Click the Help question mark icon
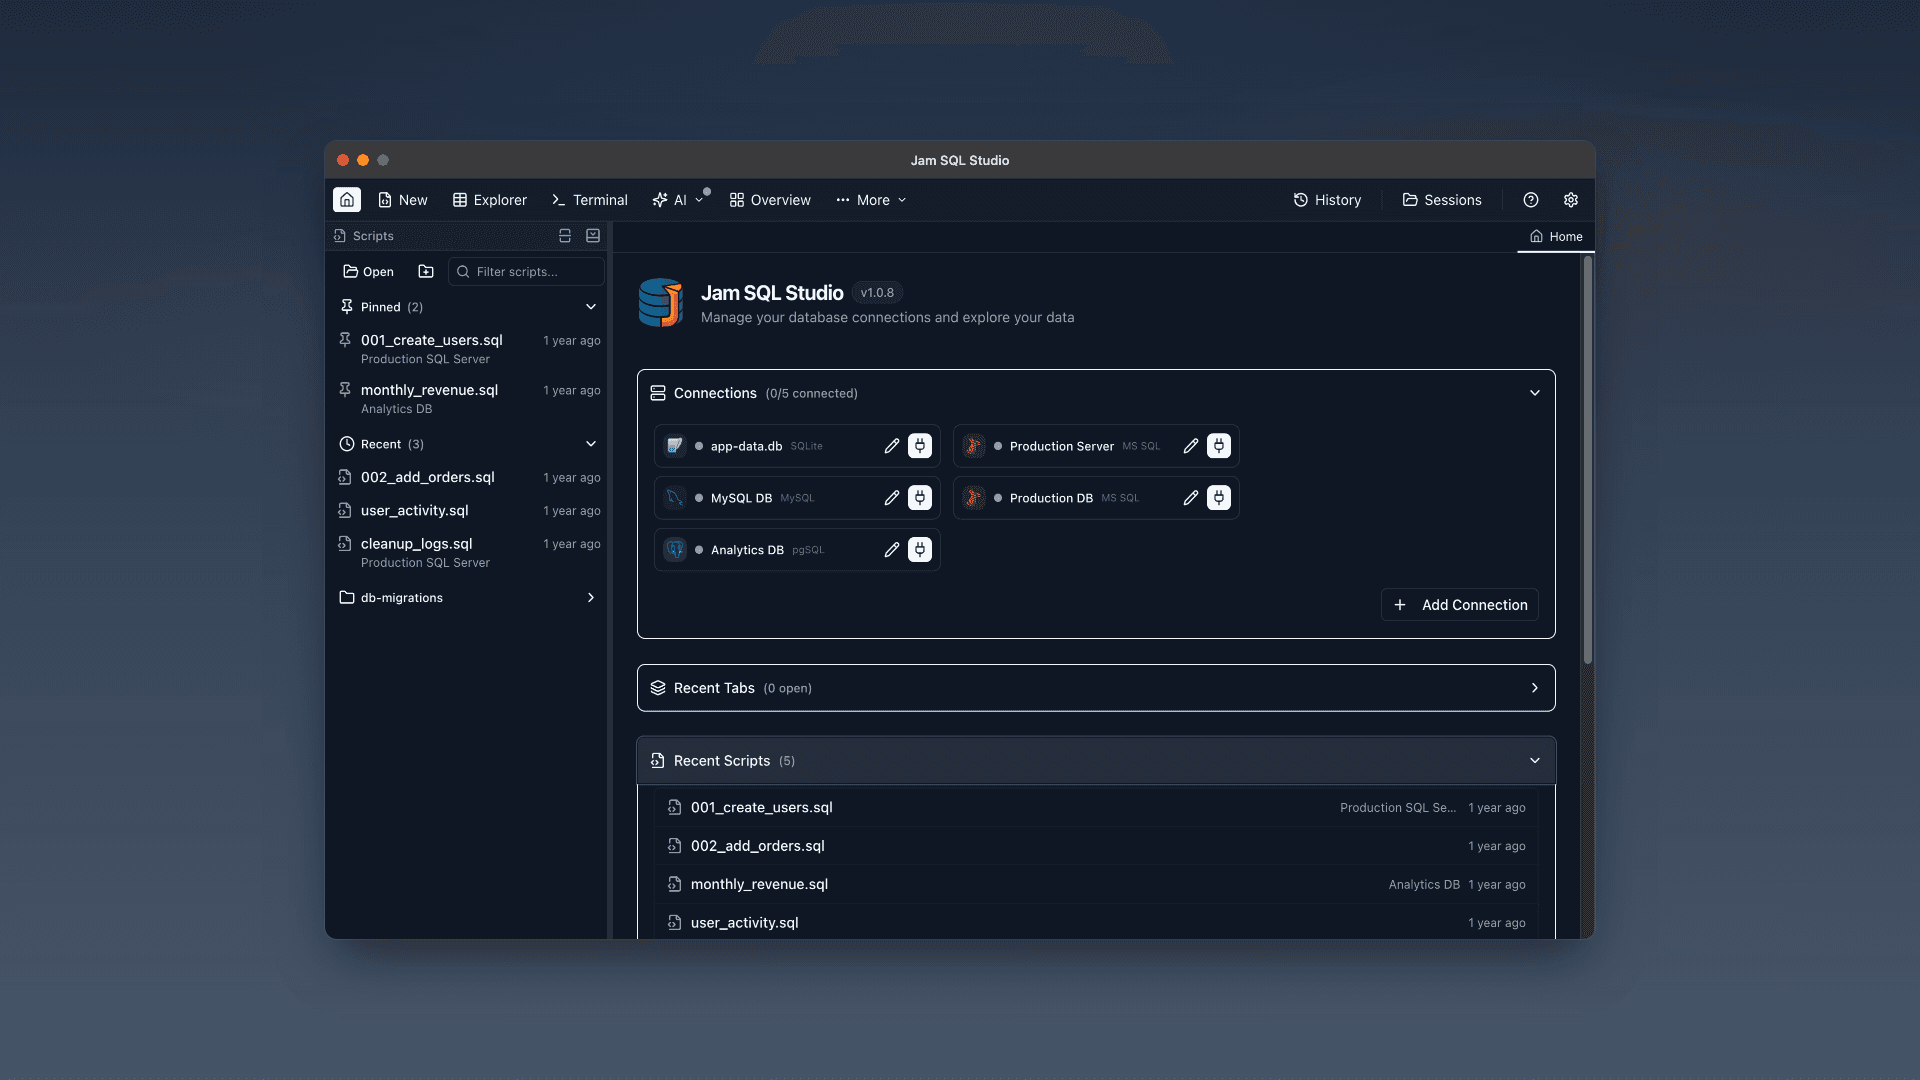1920x1080 pixels. click(x=1530, y=200)
